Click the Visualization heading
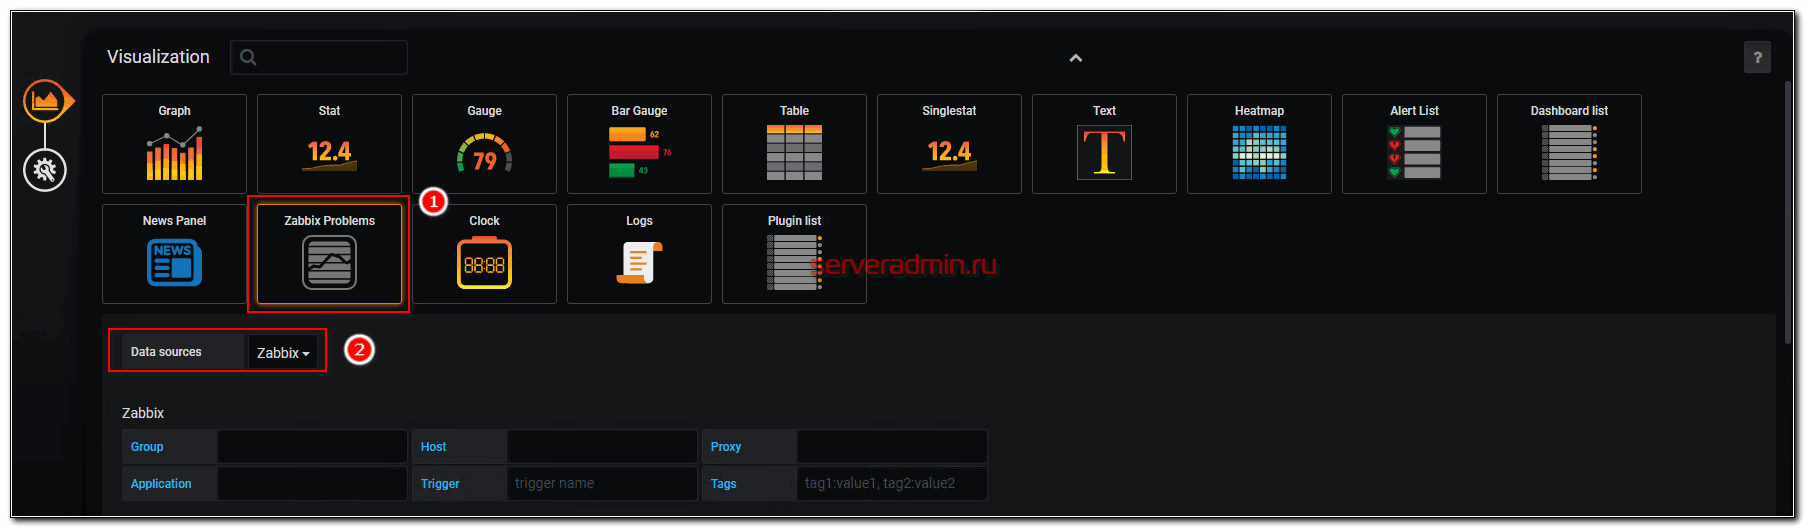 [158, 57]
